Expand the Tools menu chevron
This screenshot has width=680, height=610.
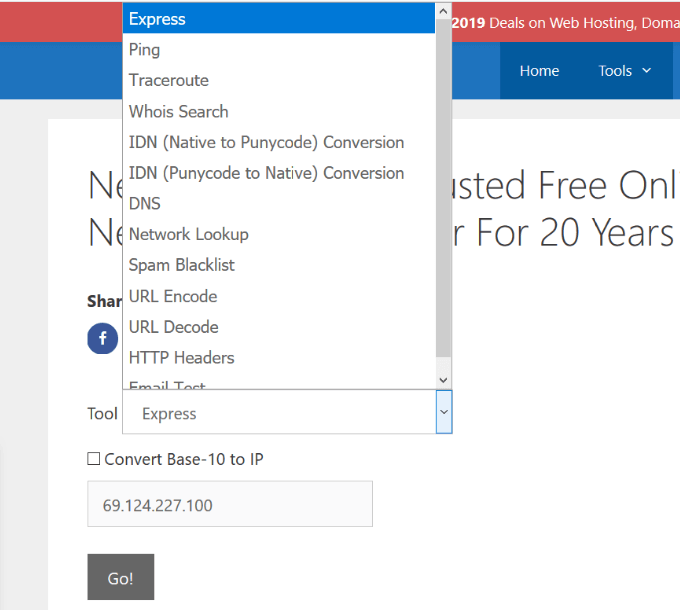646,70
